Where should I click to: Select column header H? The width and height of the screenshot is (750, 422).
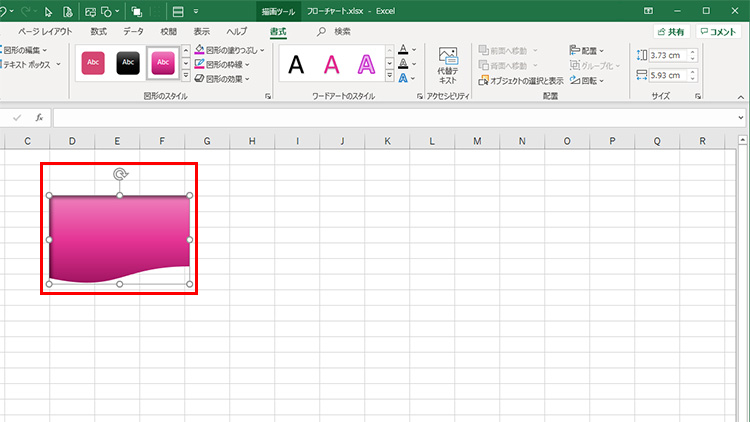click(251, 141)
